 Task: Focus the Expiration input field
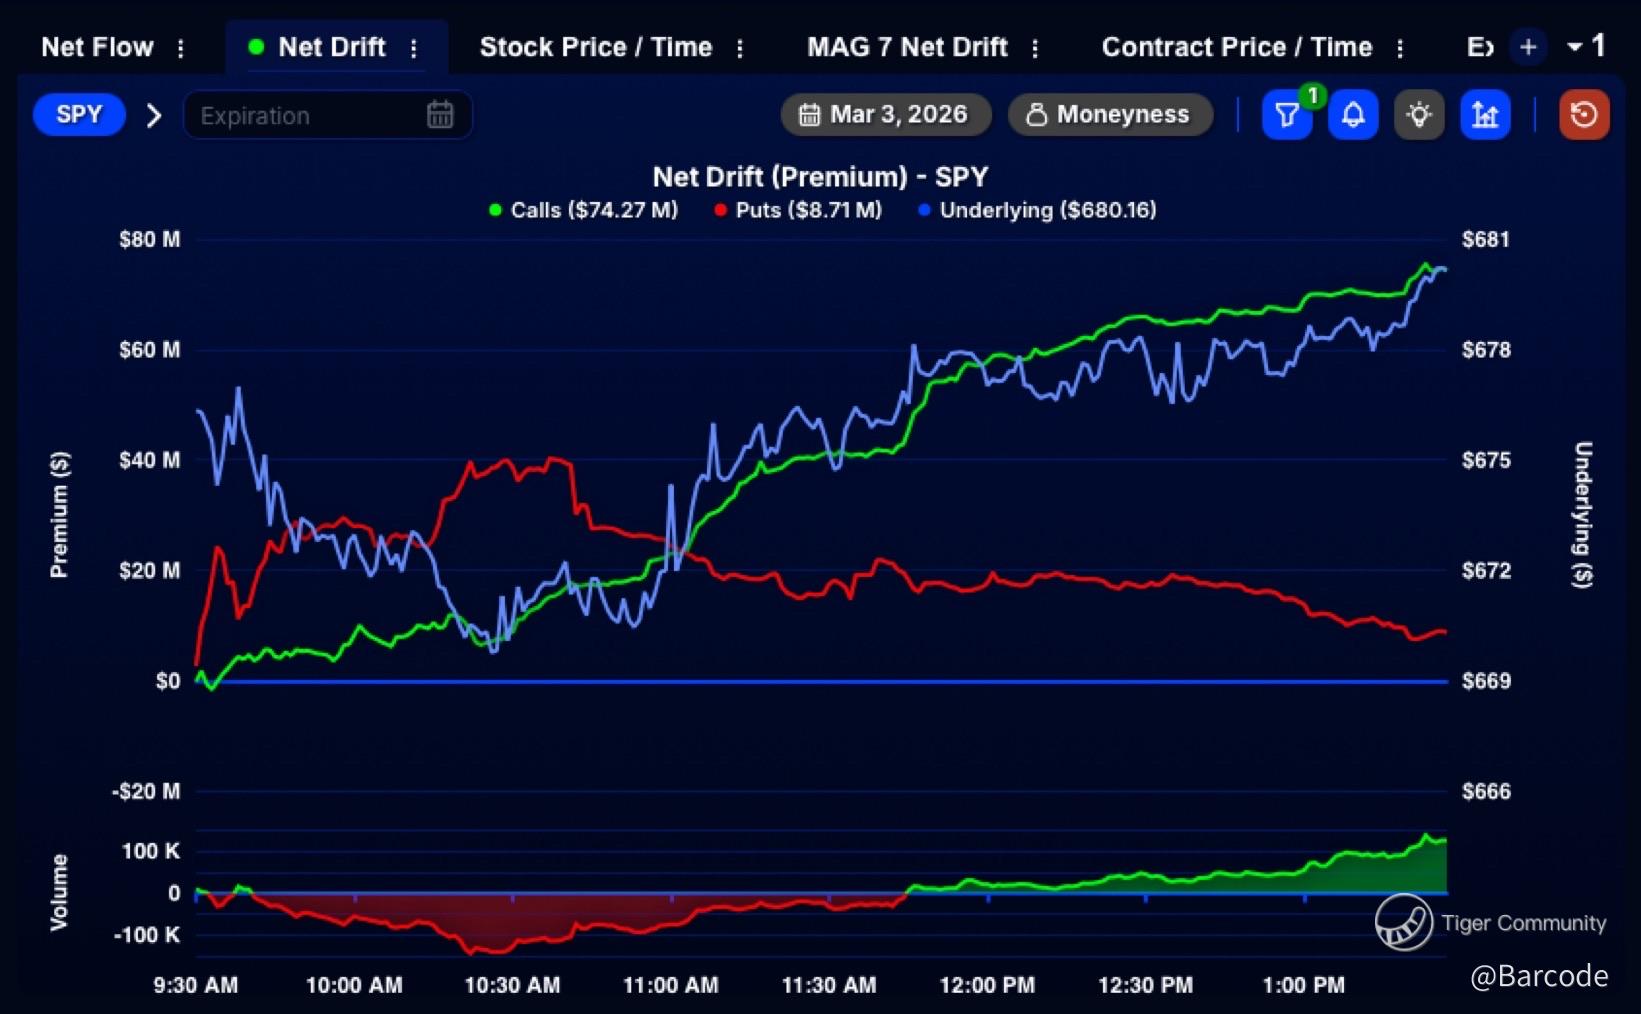coord(327,115)
